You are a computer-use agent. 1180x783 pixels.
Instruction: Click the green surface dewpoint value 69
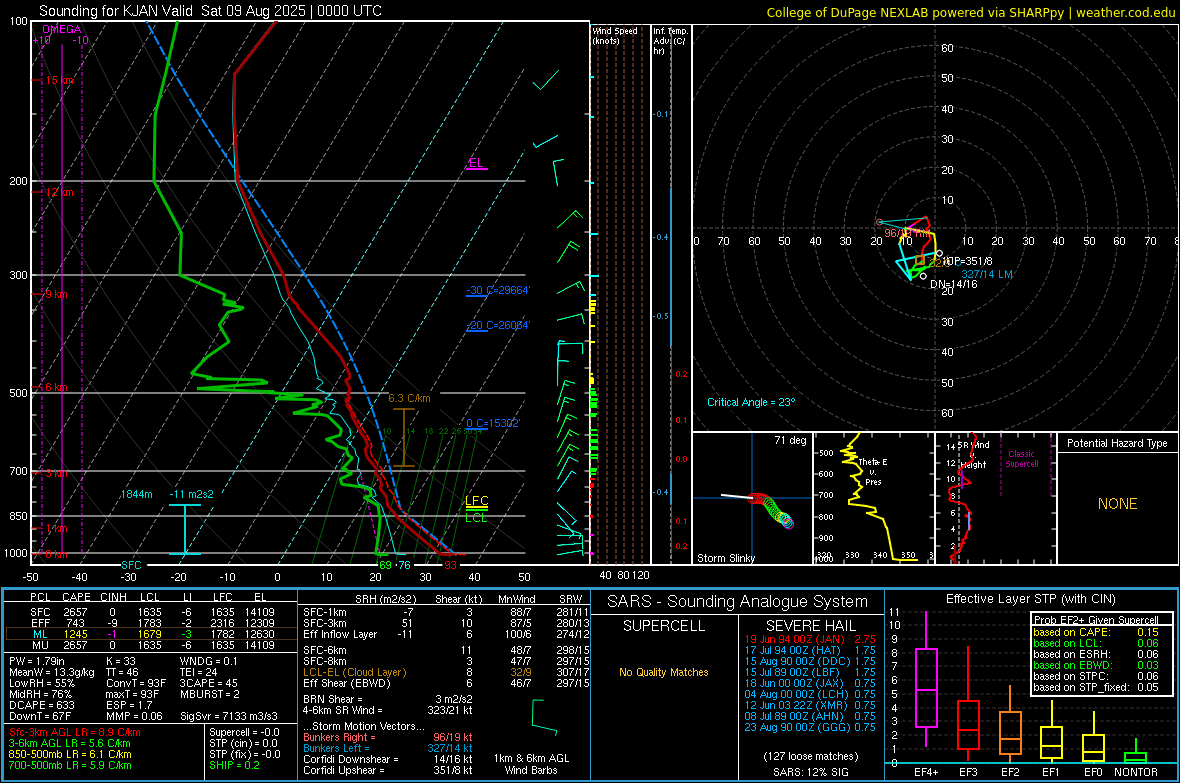point(385,565)
